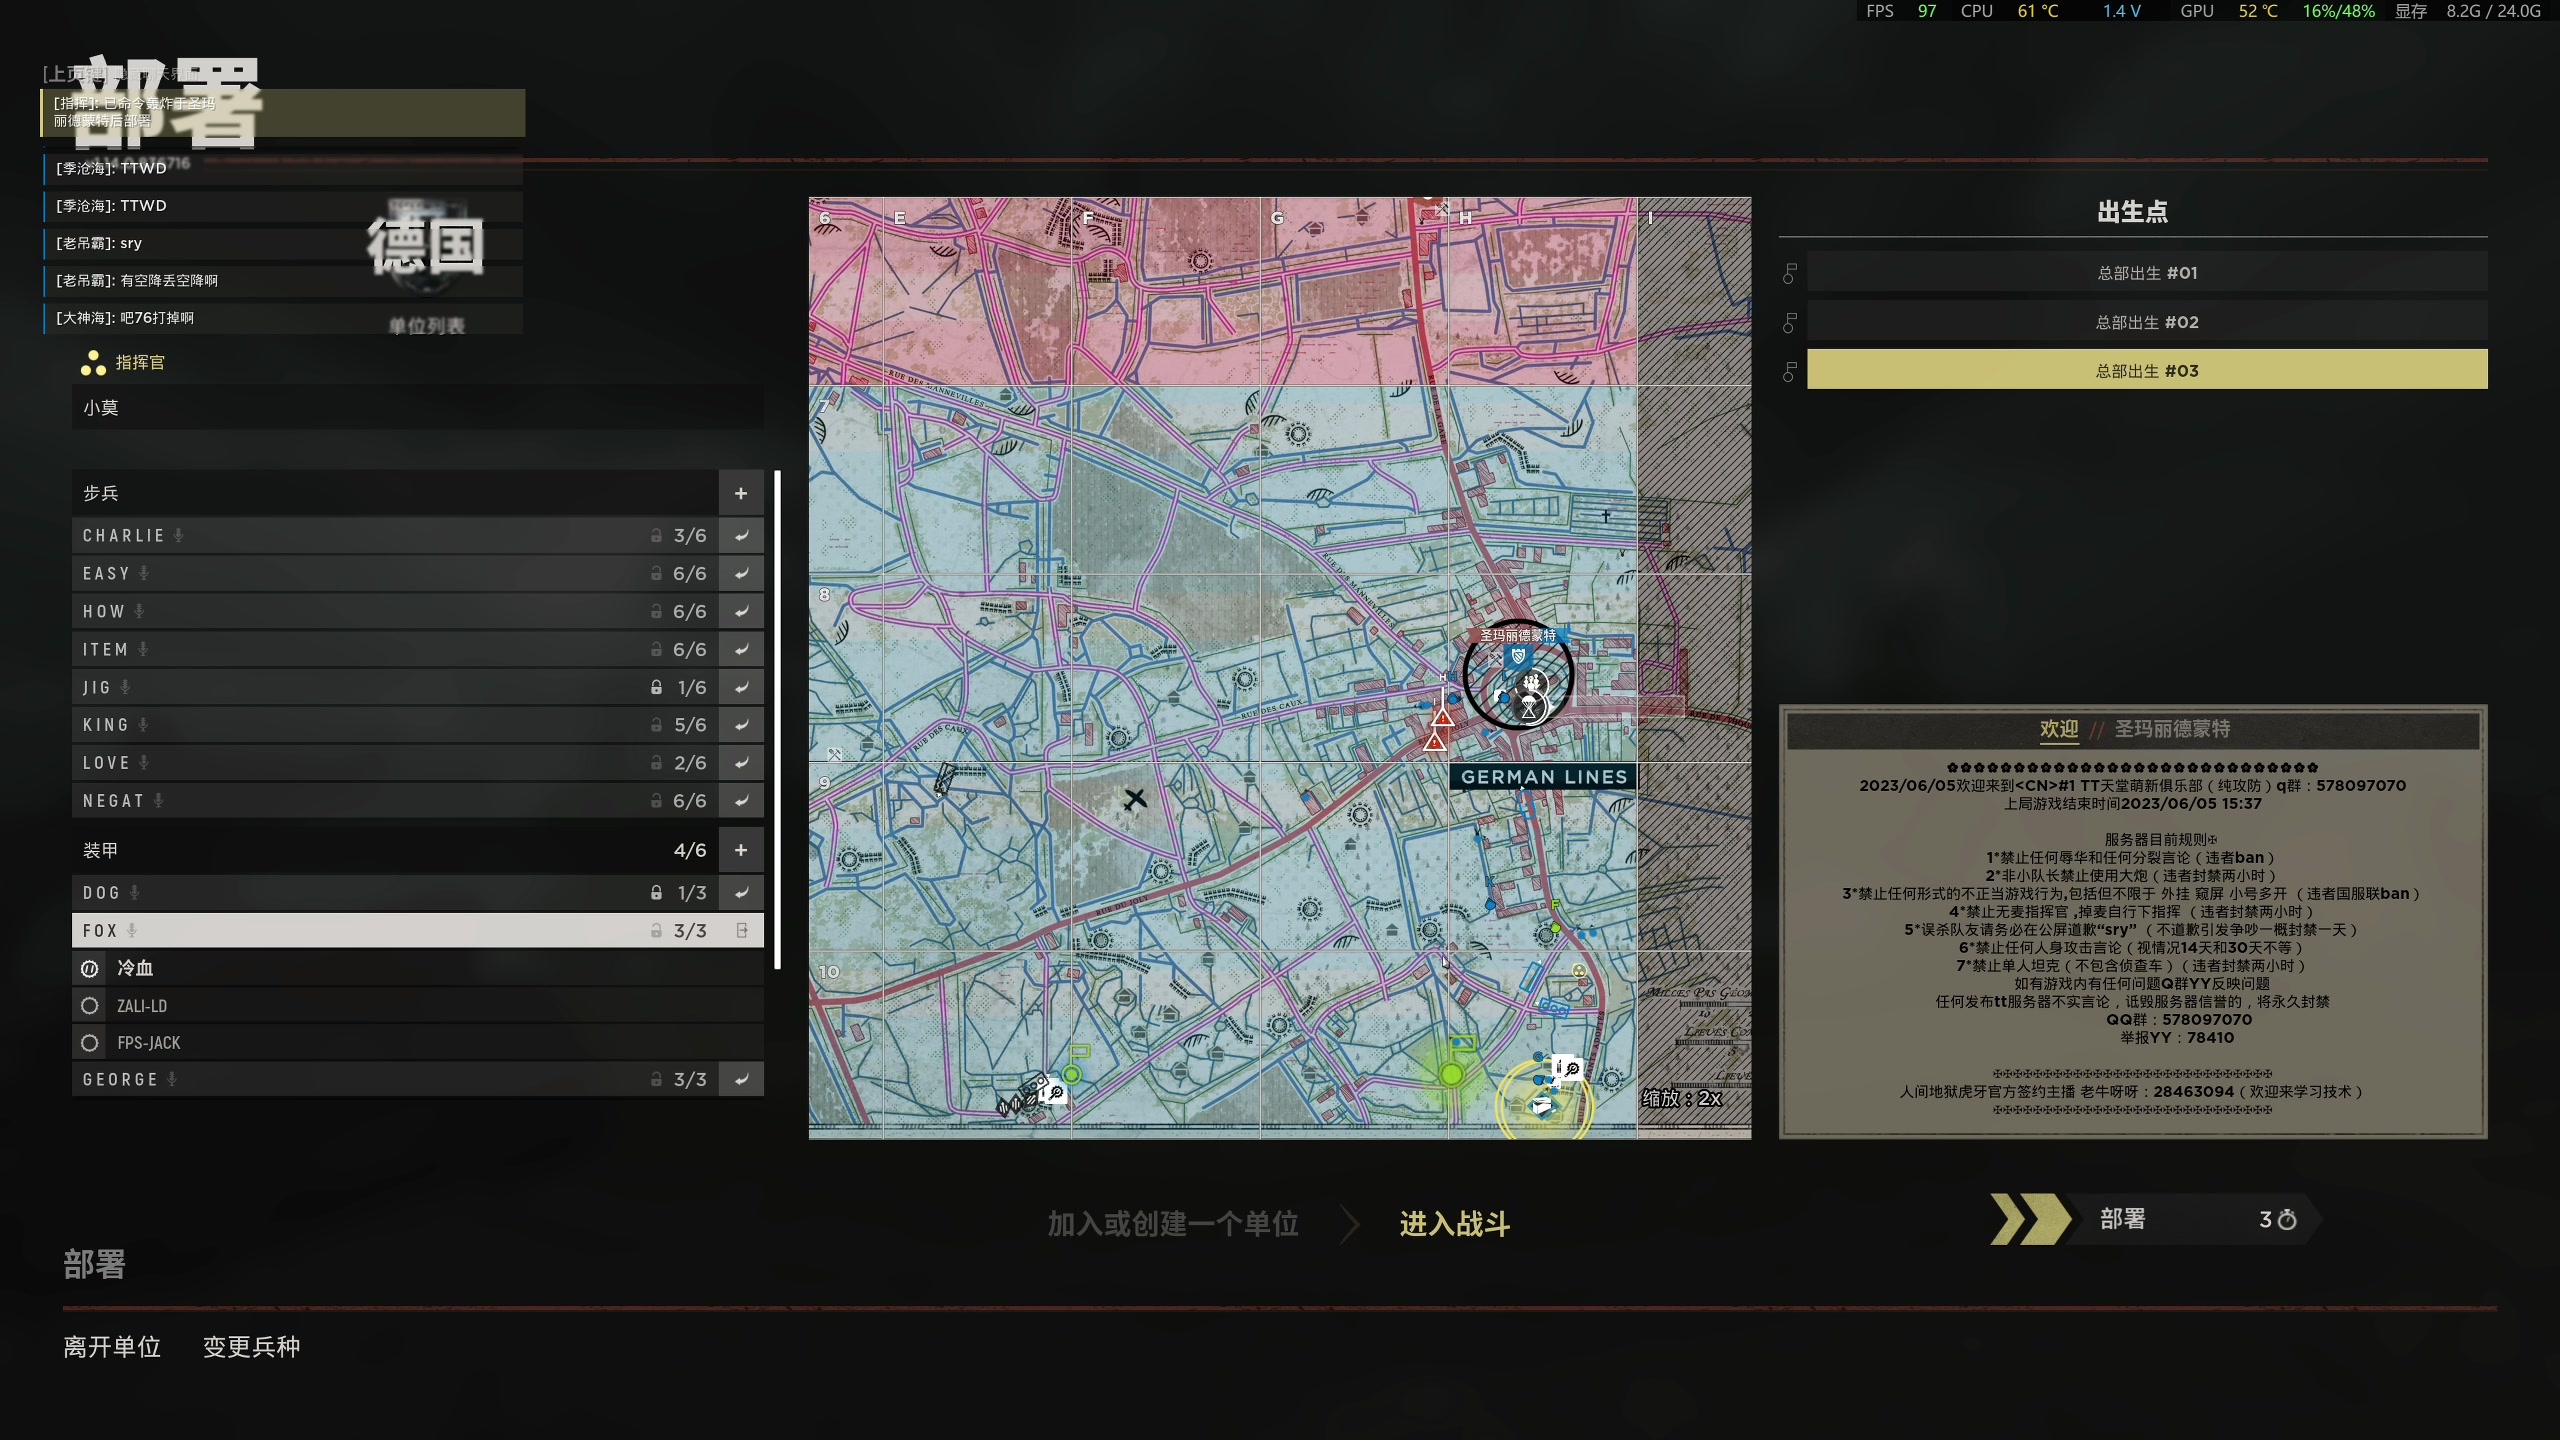Select FPS-JACK role radio circle

coord(90,1043)
